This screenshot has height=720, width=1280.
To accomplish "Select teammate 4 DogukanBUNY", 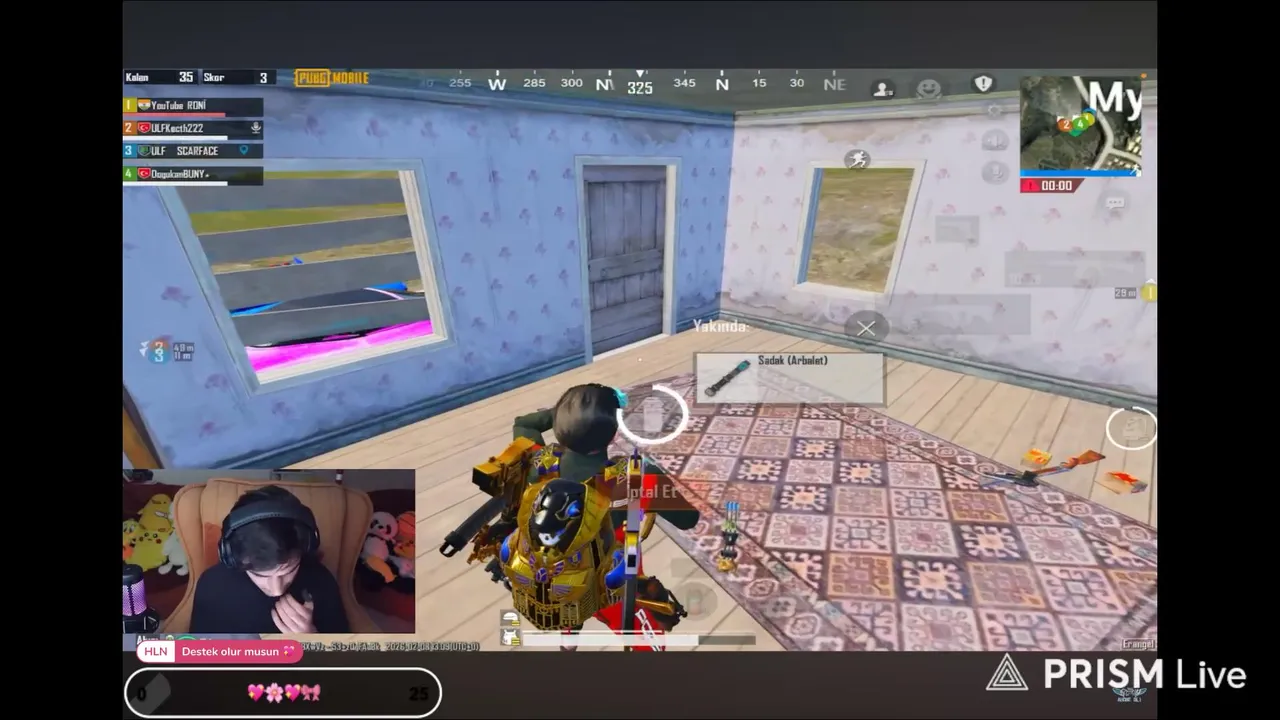I will point(193,175).
